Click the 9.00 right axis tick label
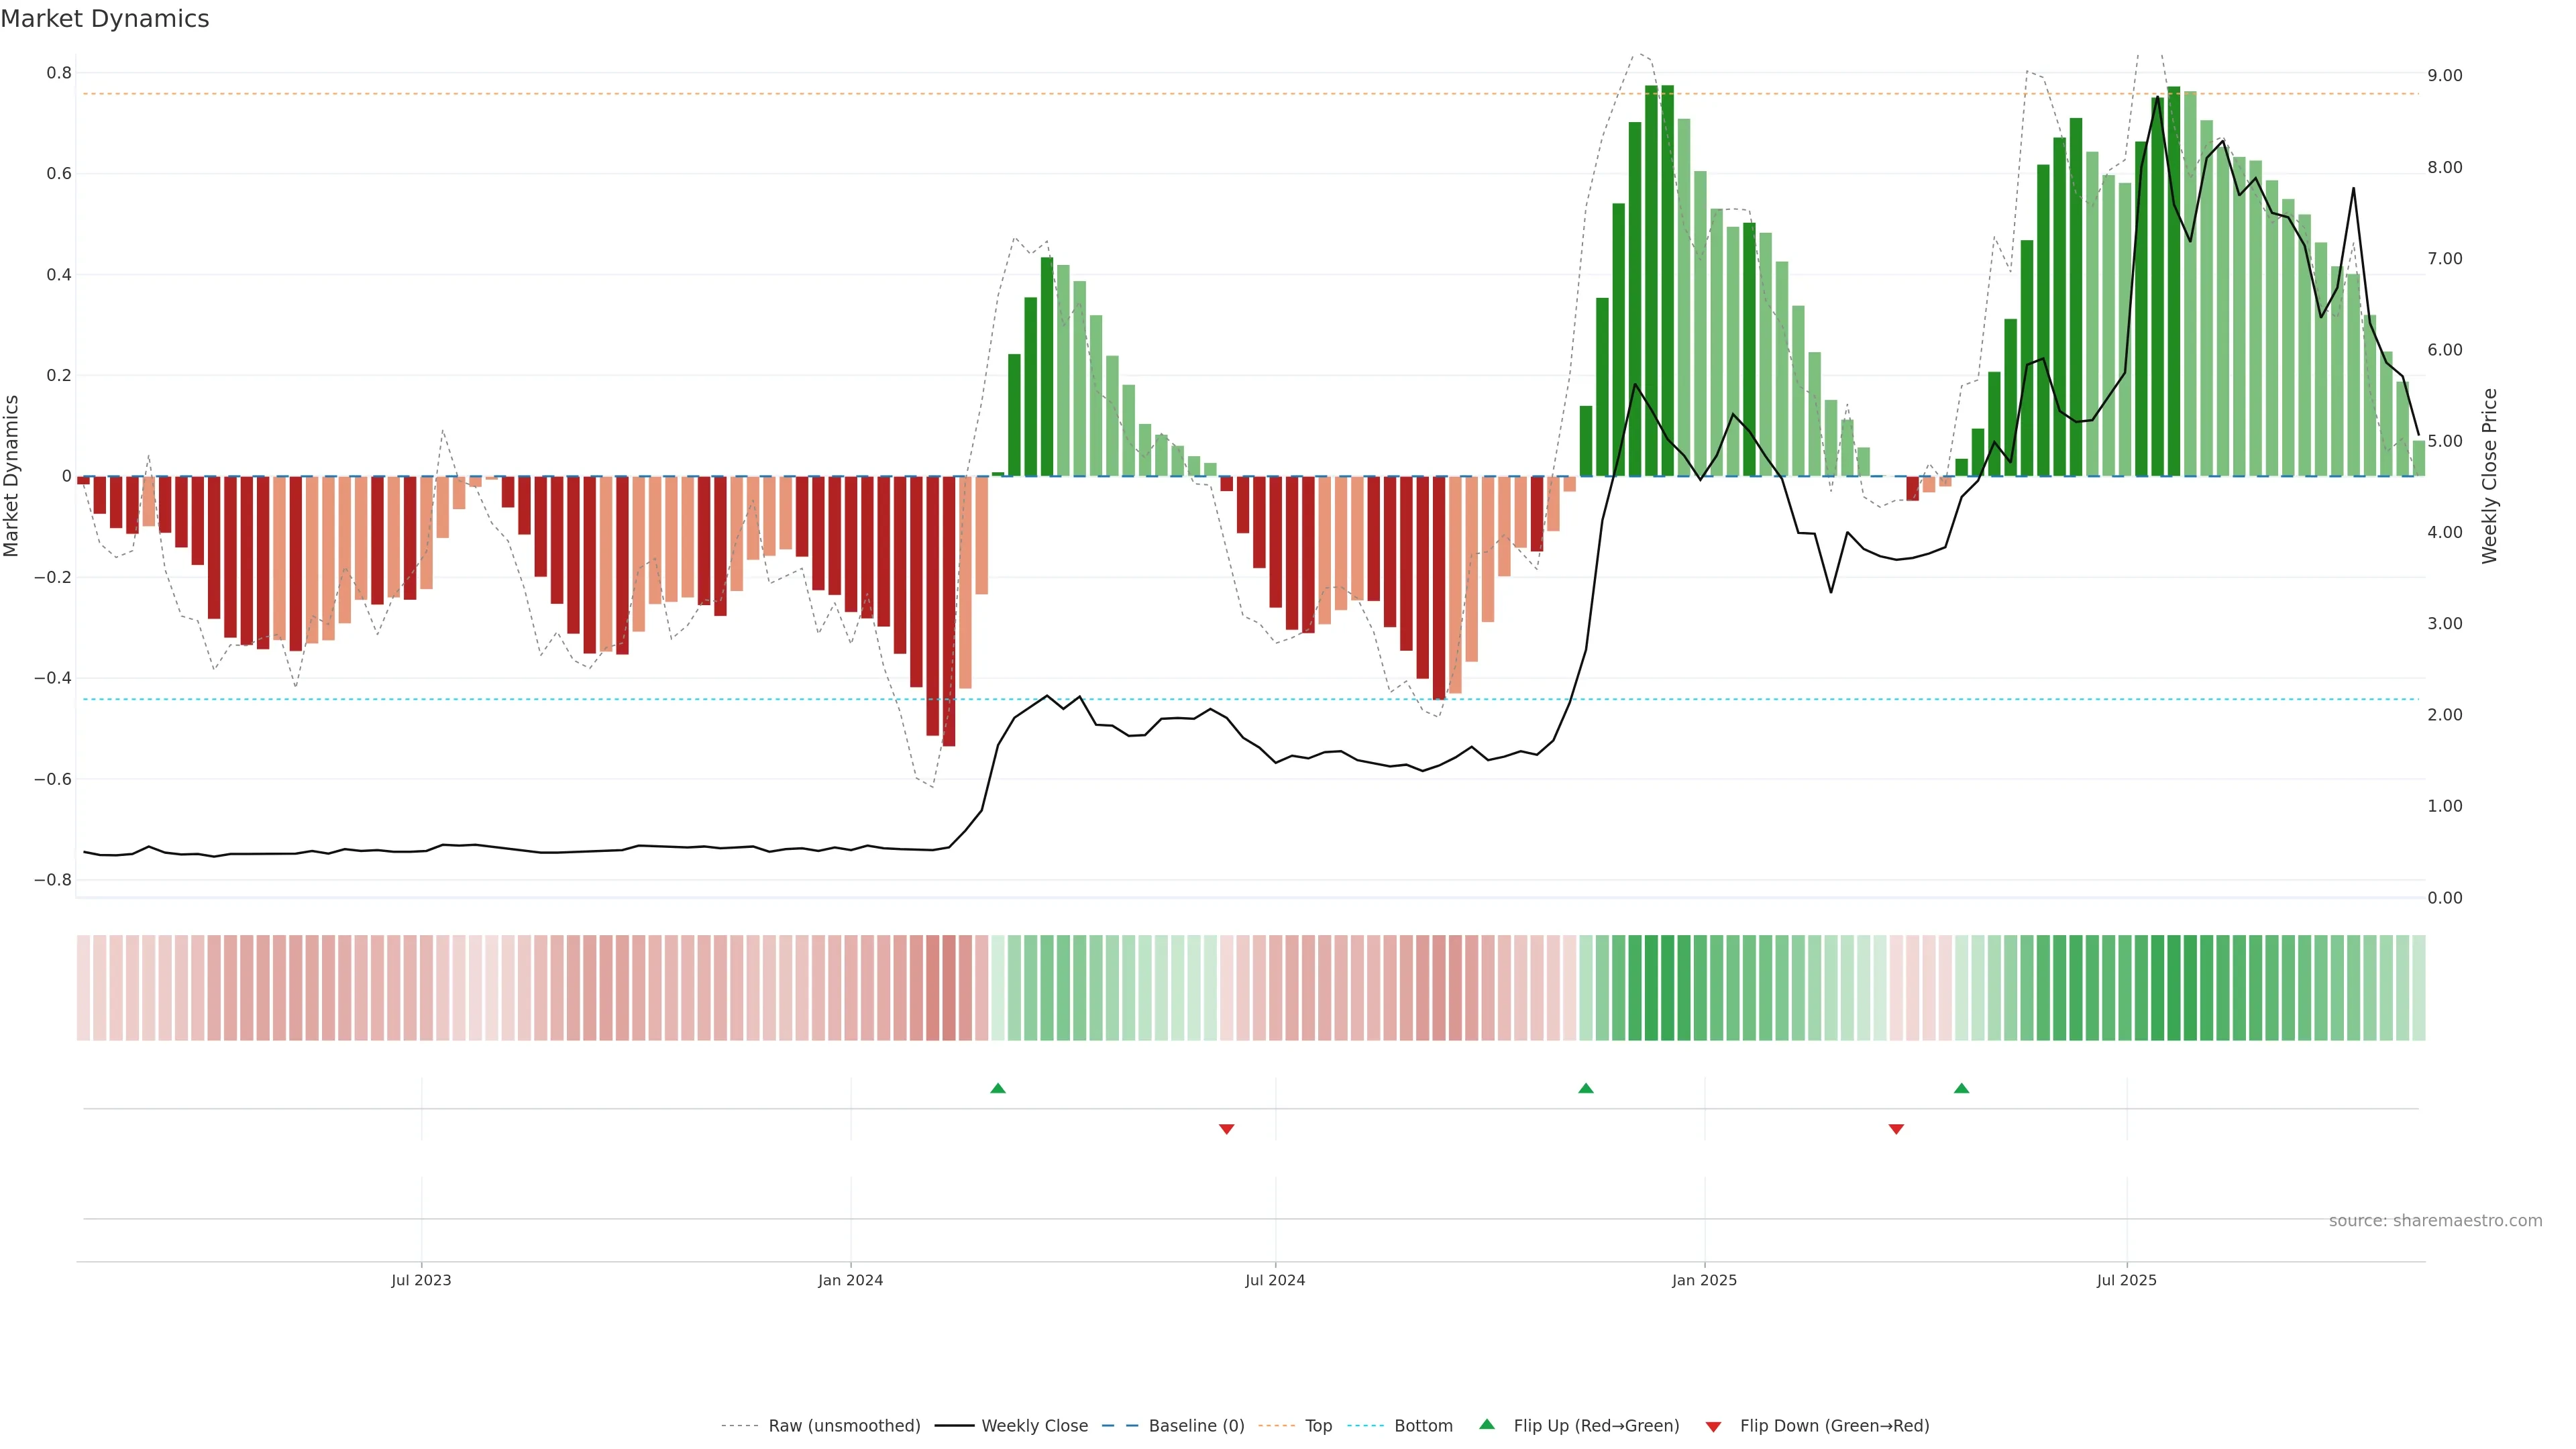The image size is (2576, 1449). [2444, 76]
